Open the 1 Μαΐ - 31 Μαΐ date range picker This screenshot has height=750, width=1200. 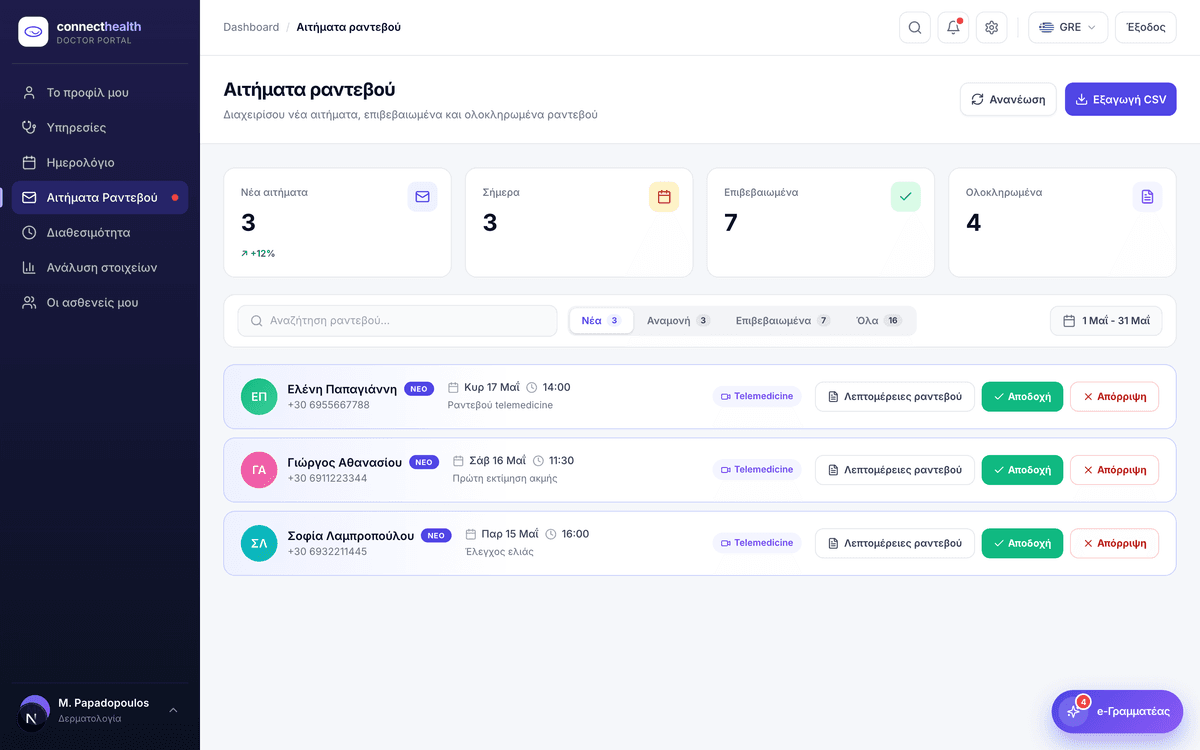[x=1106, y=321]
